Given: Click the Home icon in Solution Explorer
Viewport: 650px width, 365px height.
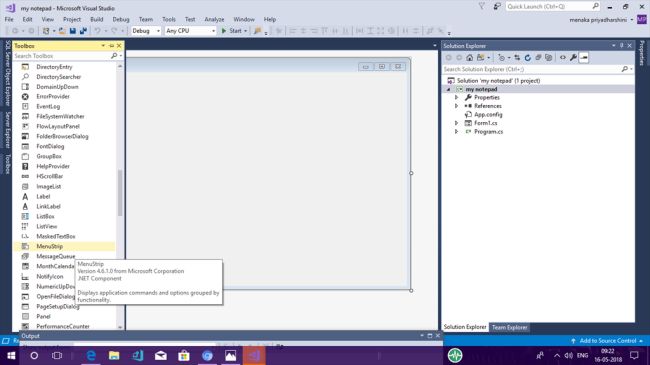Looking at the screenshot, I should (x=469, y=58).
